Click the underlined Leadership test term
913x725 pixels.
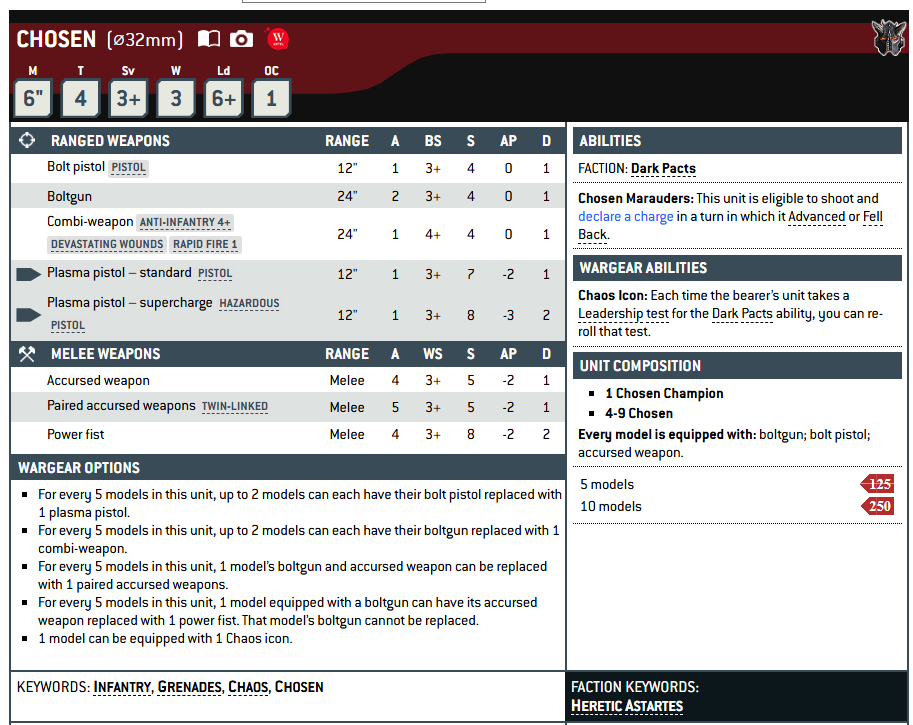pyautogui.click(x=623, y=314)
